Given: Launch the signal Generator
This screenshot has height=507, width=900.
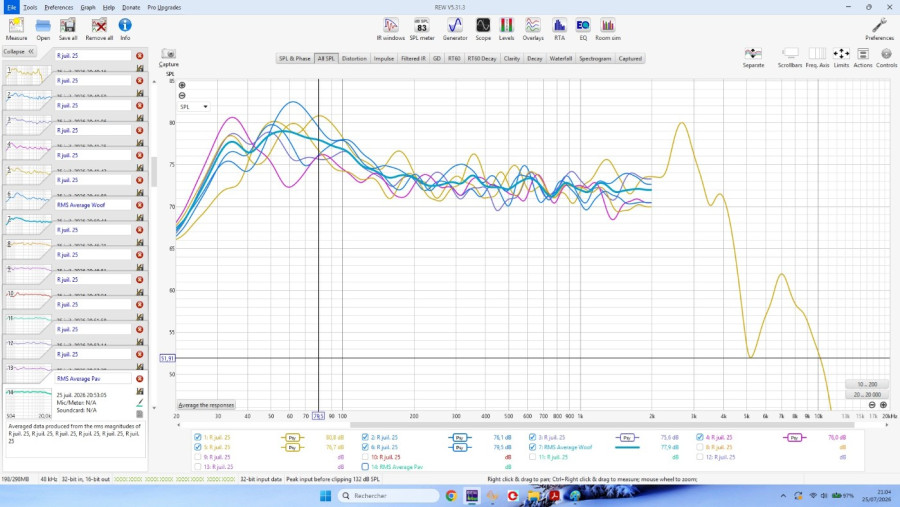Looking at the screenshot, I should coord(455,29).
